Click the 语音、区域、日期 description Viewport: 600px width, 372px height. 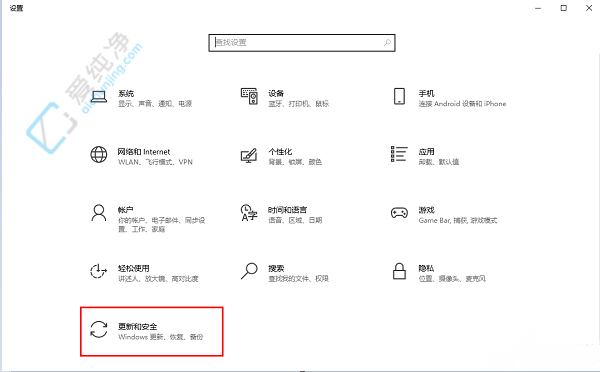pos(295,220)
